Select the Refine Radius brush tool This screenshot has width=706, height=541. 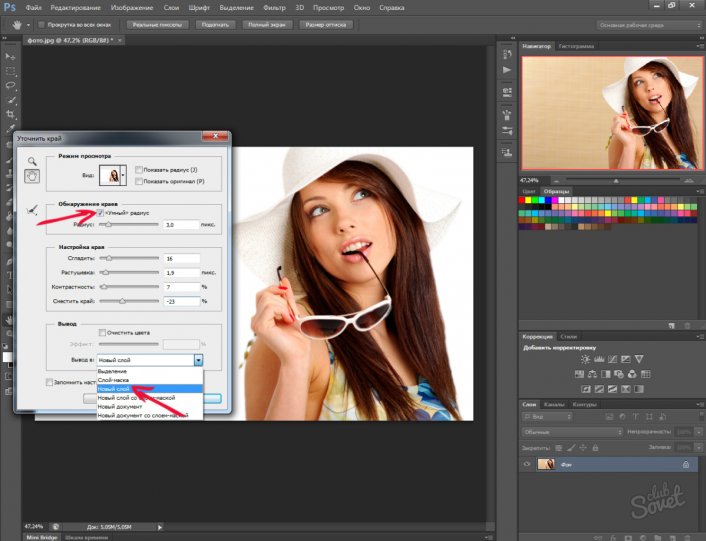point(32,210)
